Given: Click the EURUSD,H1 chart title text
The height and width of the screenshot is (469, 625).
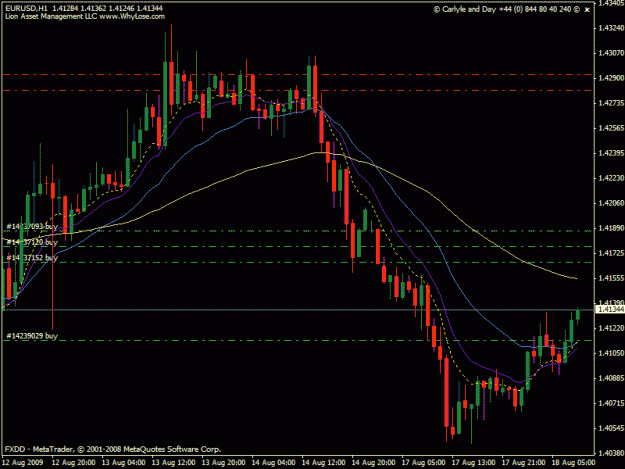Looking at the screenshot, I should click(x=28, y=8).
